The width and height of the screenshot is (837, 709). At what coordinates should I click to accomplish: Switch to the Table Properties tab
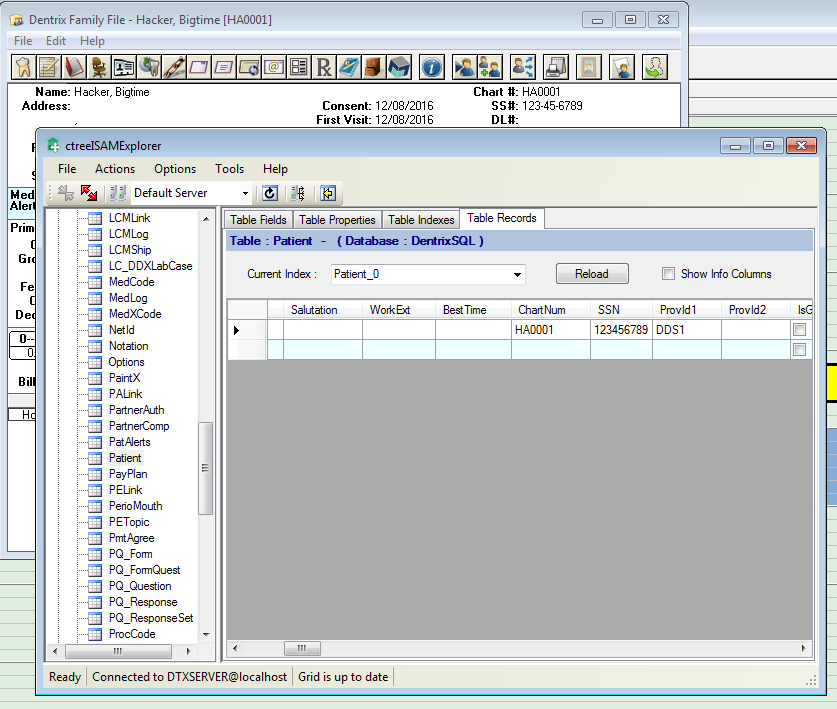[337, 220]
